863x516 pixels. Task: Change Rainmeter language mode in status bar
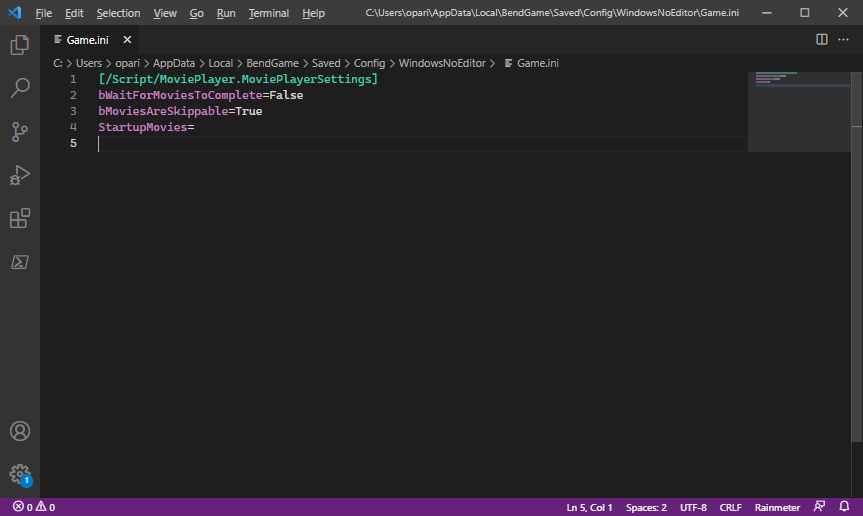click(x=777, y=507)
